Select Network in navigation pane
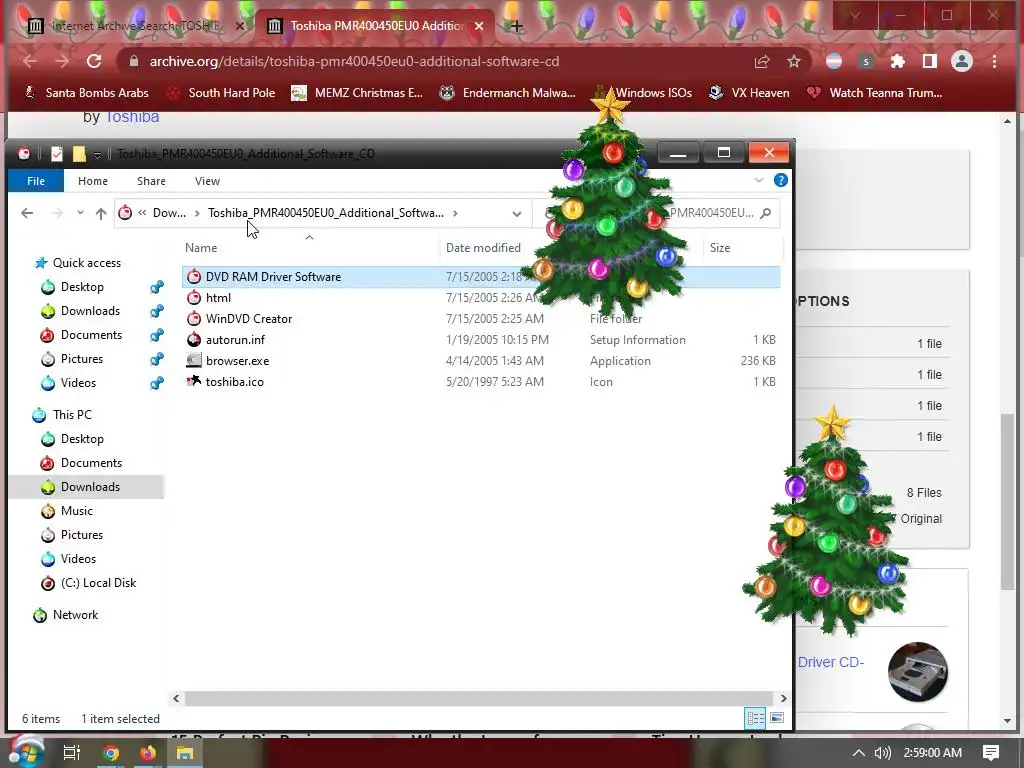Screen dimensions: 1024x768 [75, 615]
